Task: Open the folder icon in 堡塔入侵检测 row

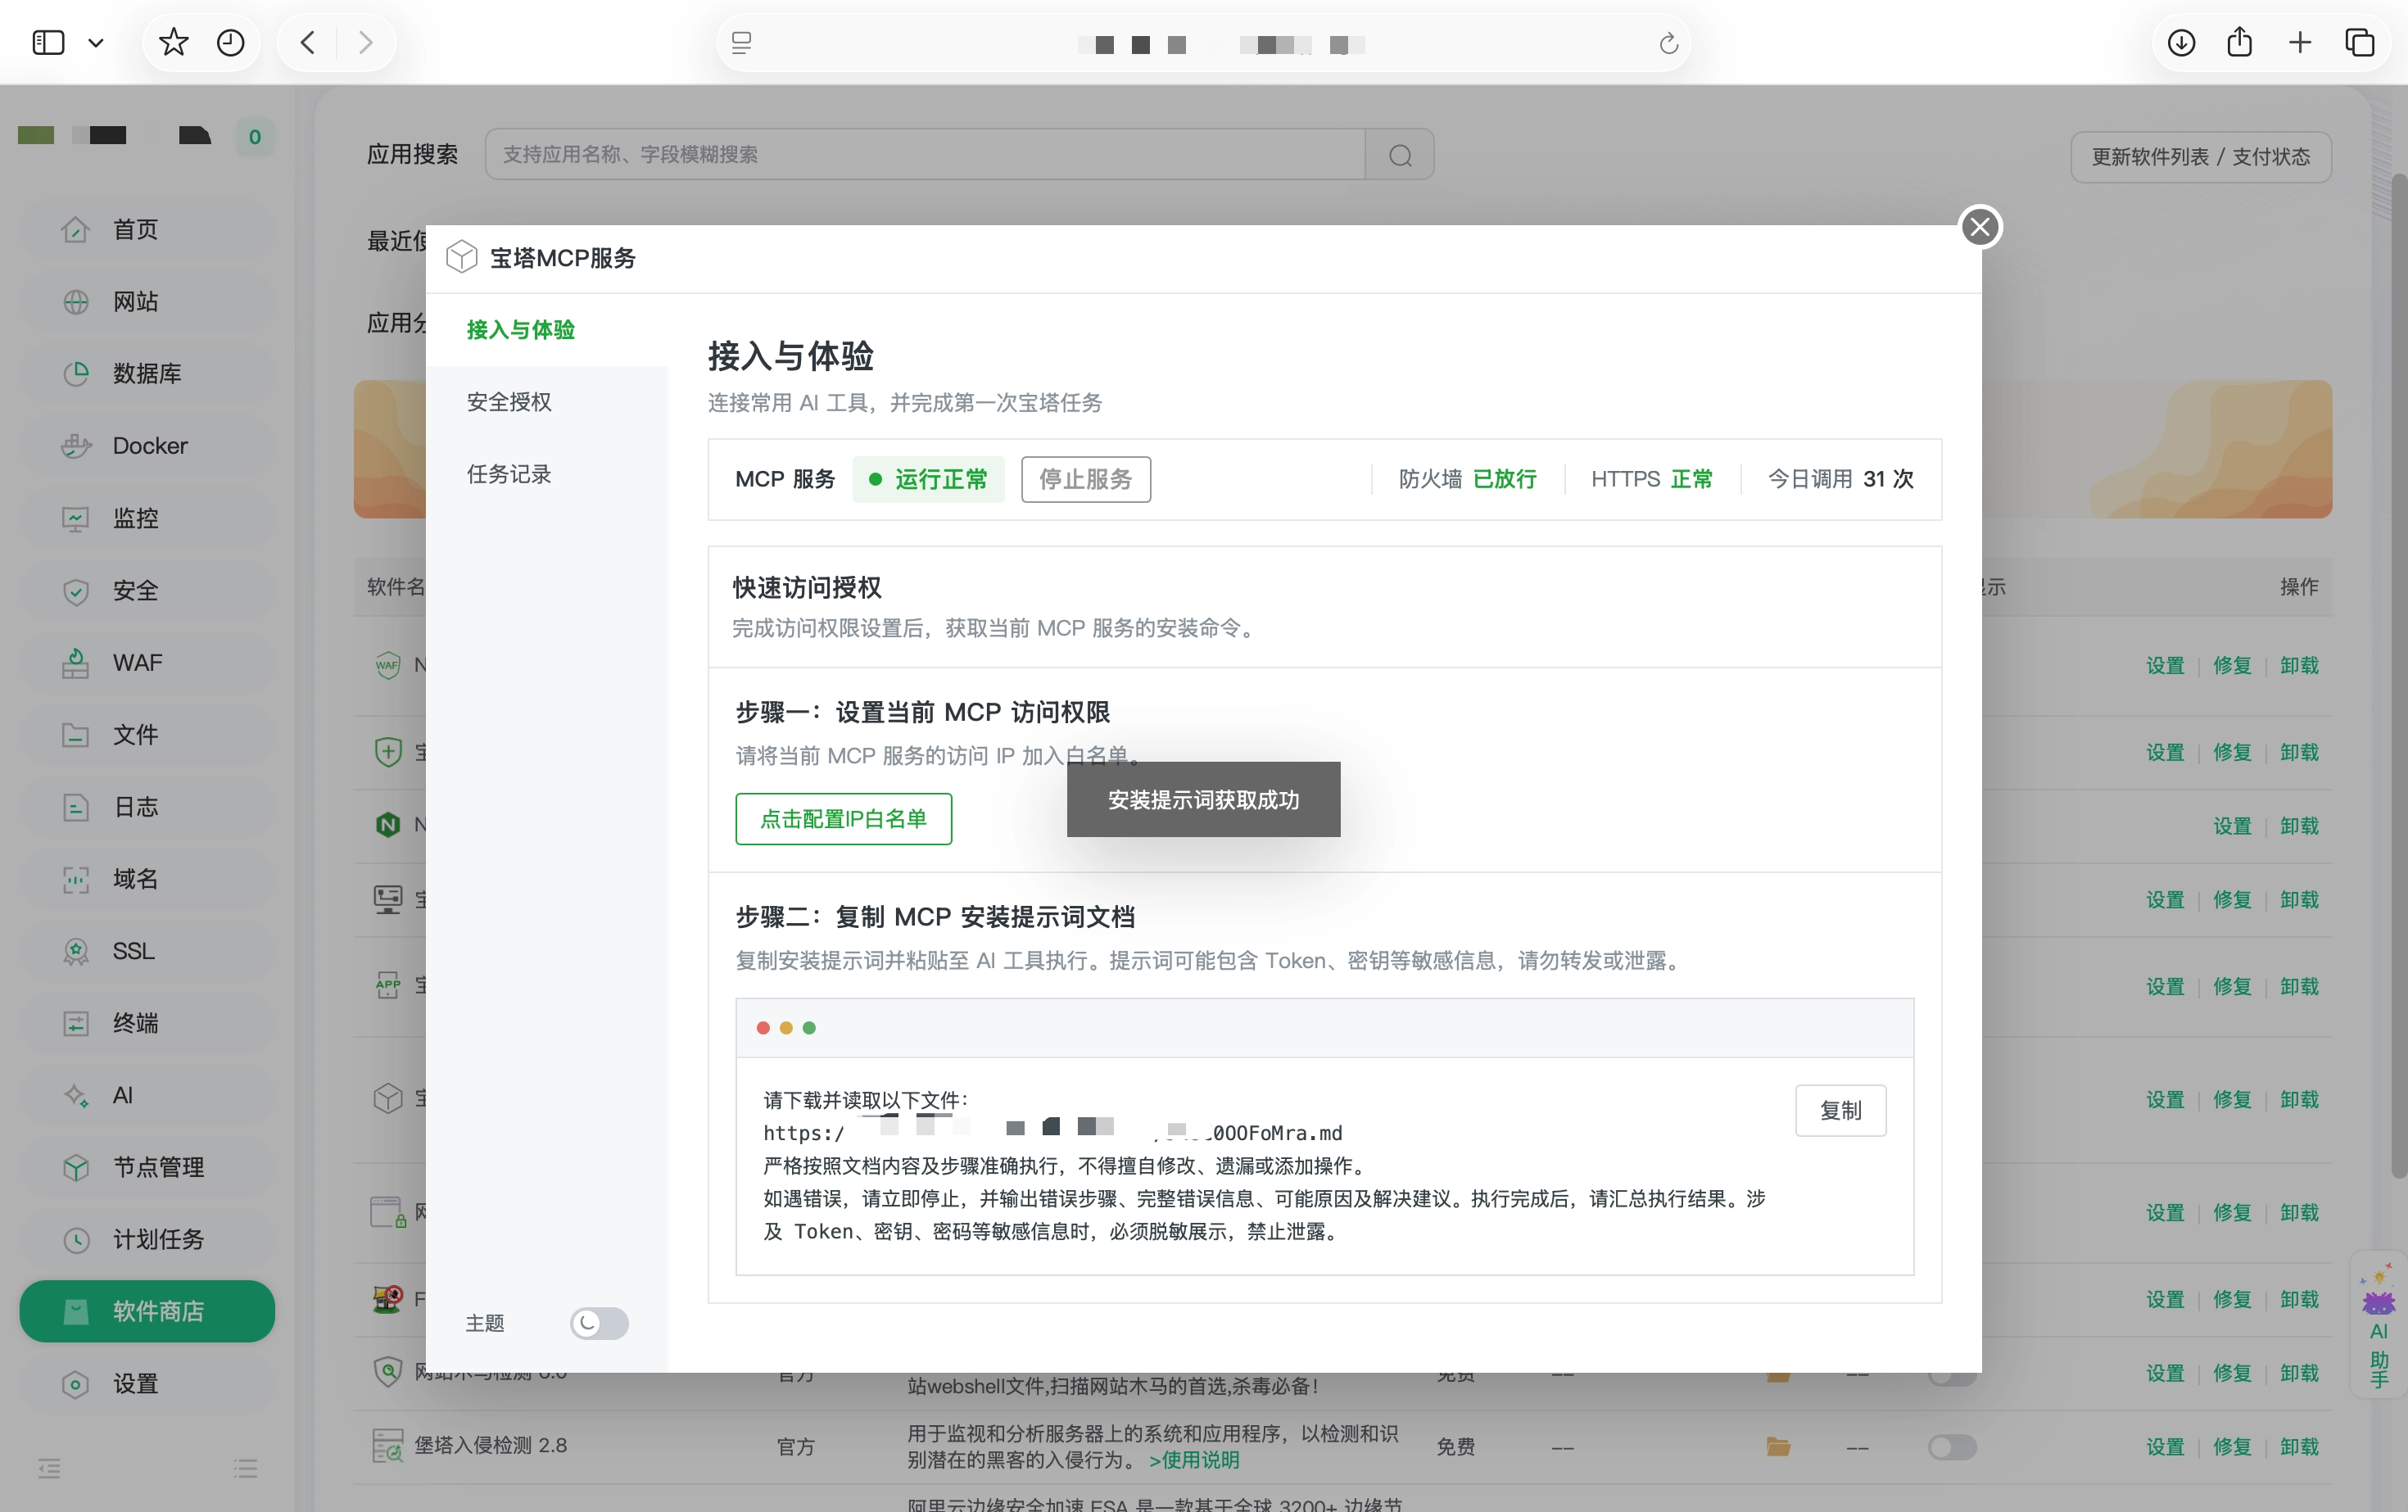Action: [1778, 1446]
